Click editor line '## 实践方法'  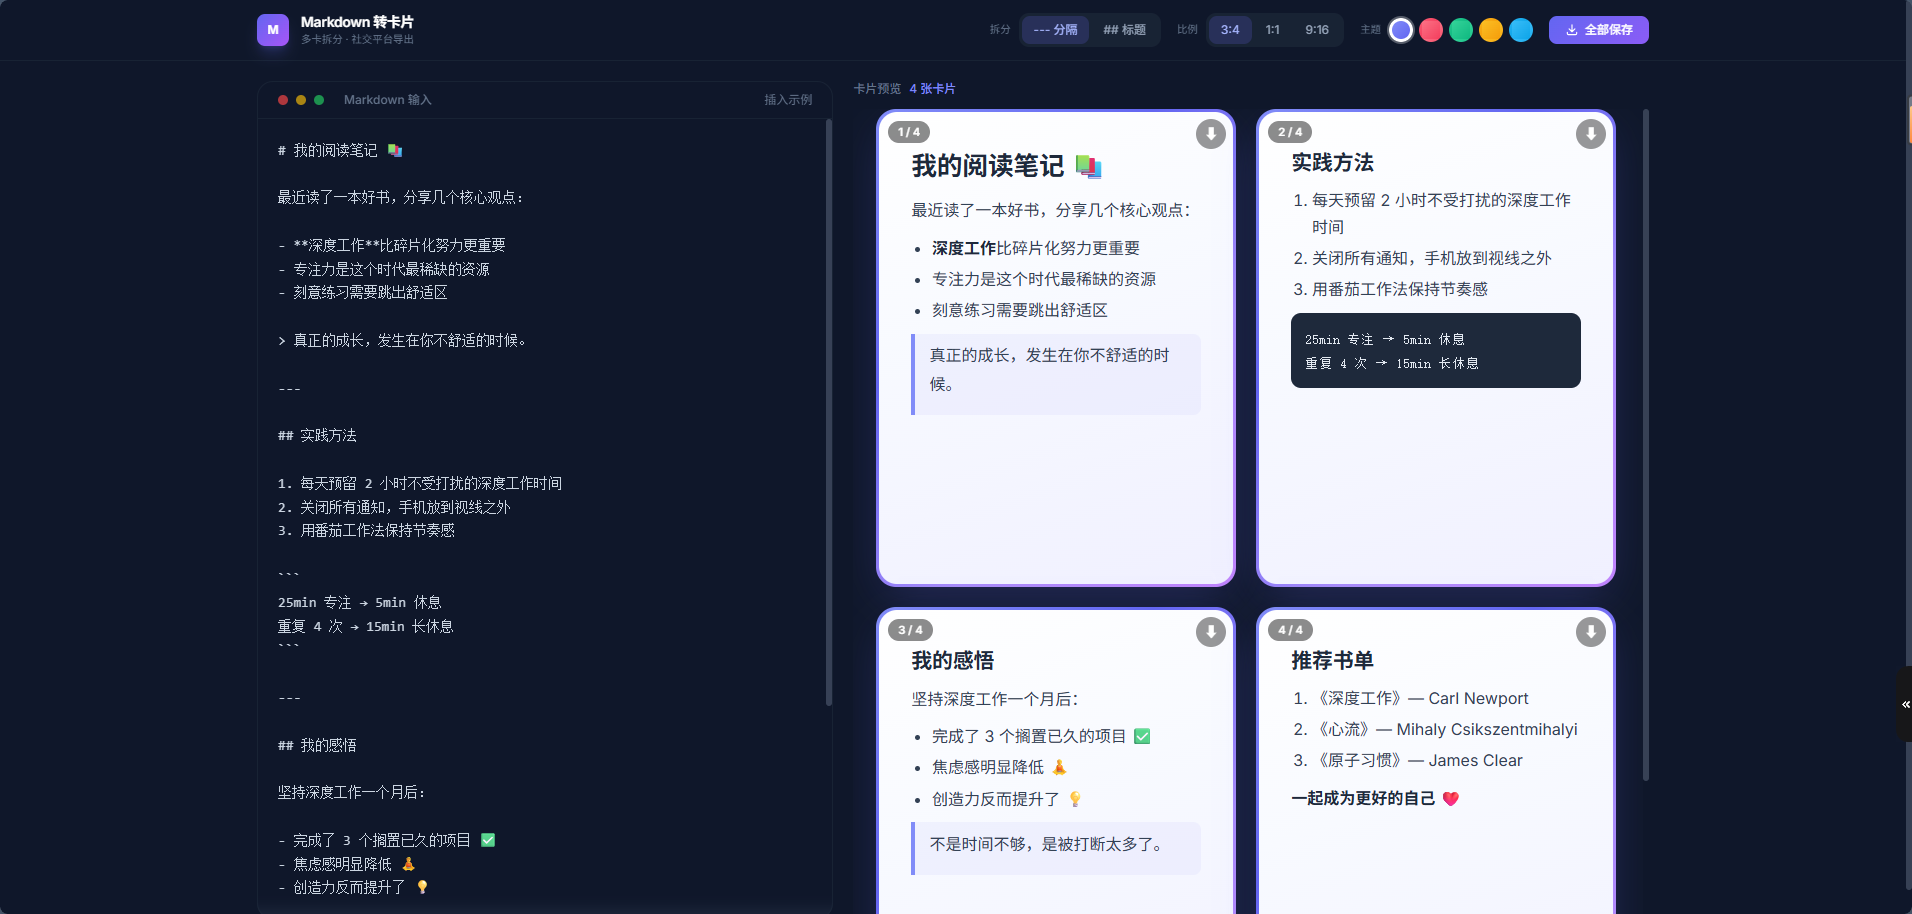[x=317, y=435]
